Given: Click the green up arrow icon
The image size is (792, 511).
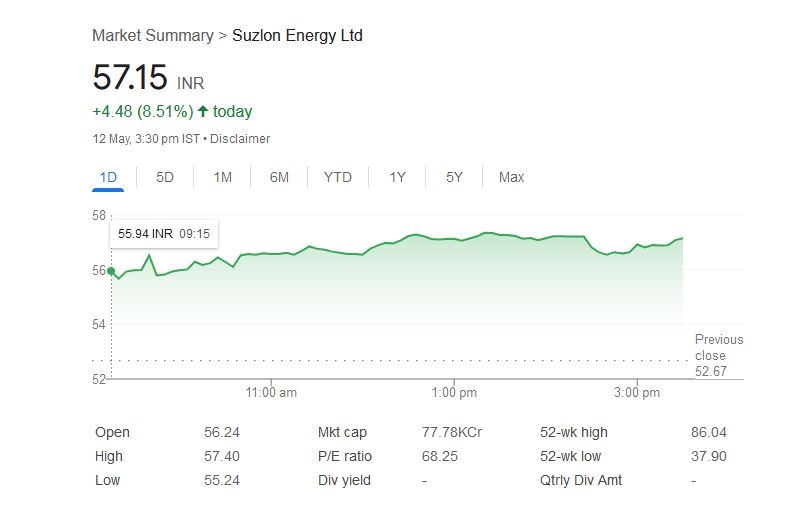Looking at the screenshot, I should click(x=203, y=111).
